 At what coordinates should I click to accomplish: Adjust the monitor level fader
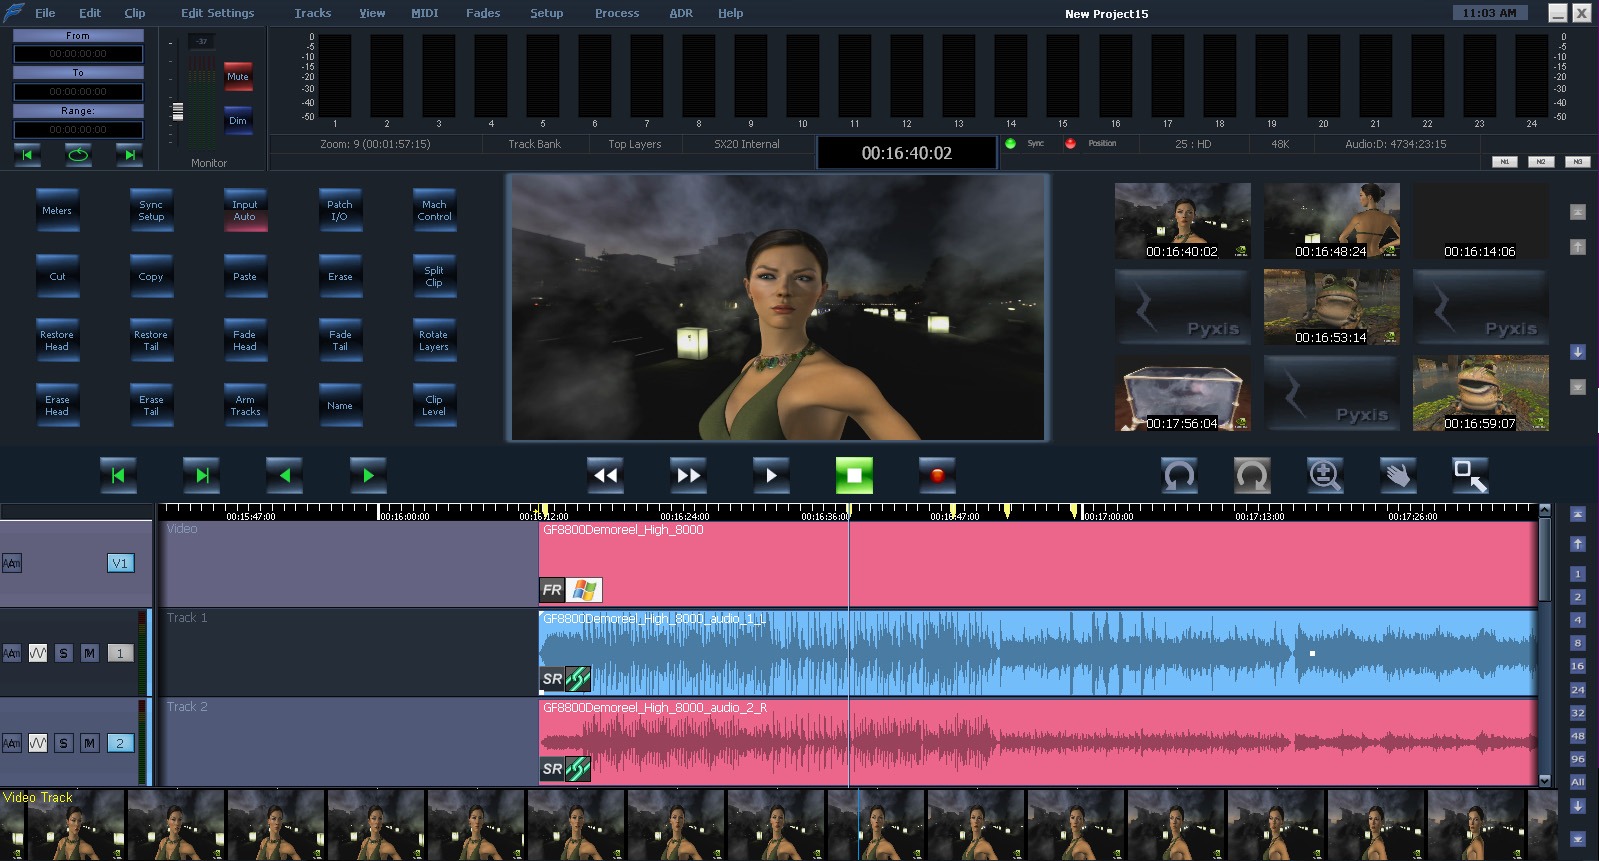(178, 110)
